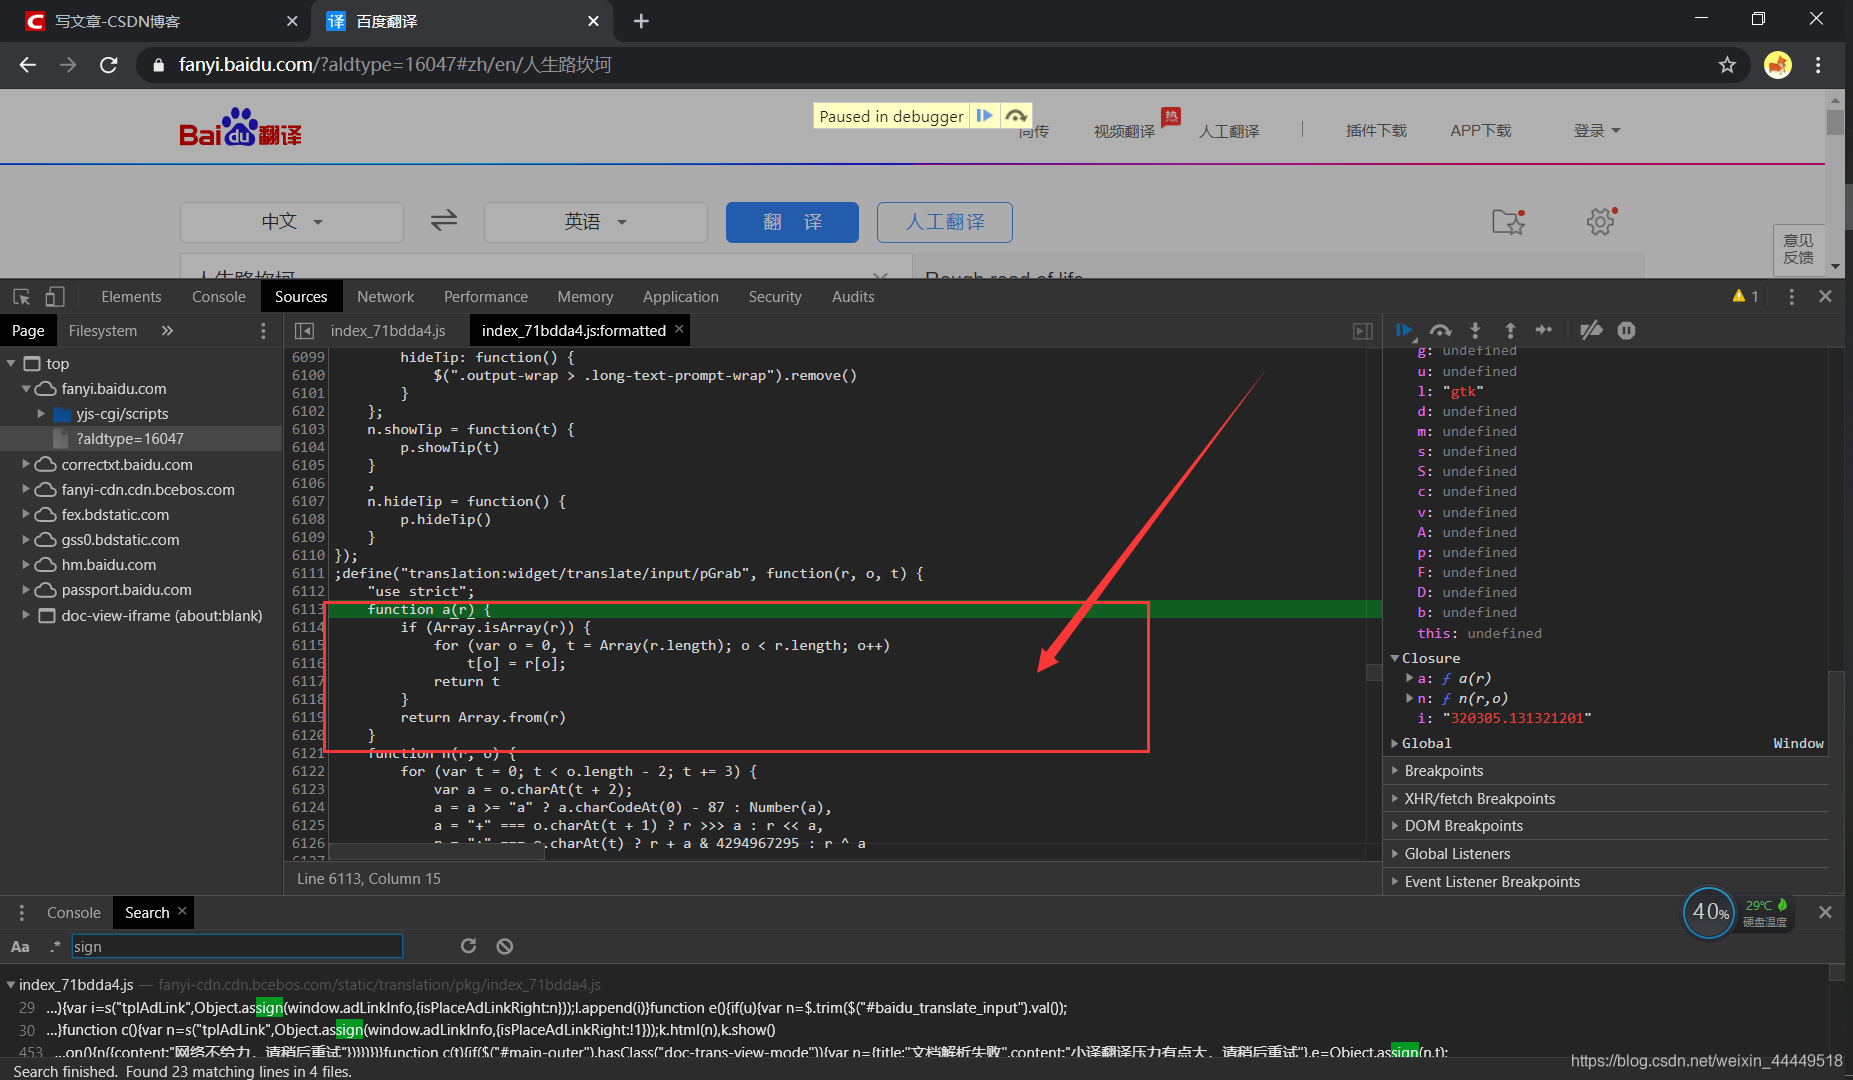The width and height of the screenshot is (1853, 1080).
Task: Open drawer three-dot menu
Action: point(21,913)
